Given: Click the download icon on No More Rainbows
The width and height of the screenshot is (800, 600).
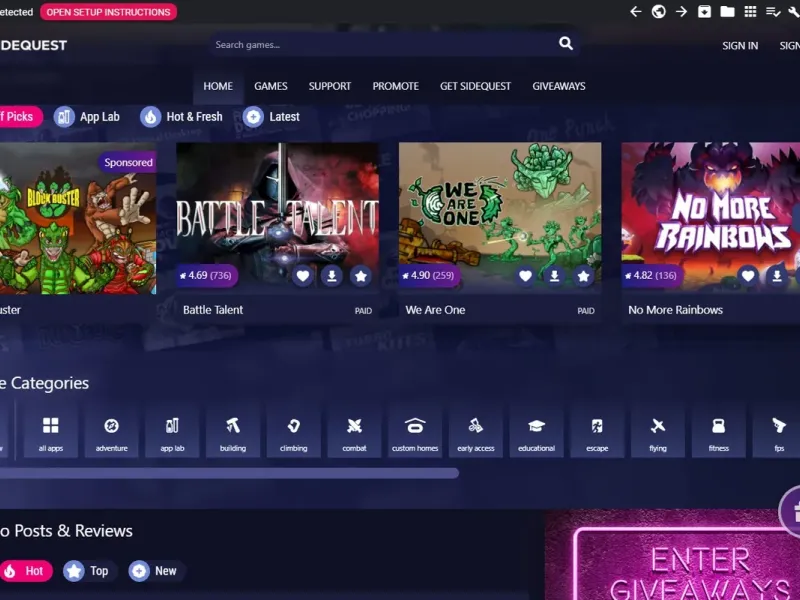Looking at the screenshot, I should click(x=777, y=276).
